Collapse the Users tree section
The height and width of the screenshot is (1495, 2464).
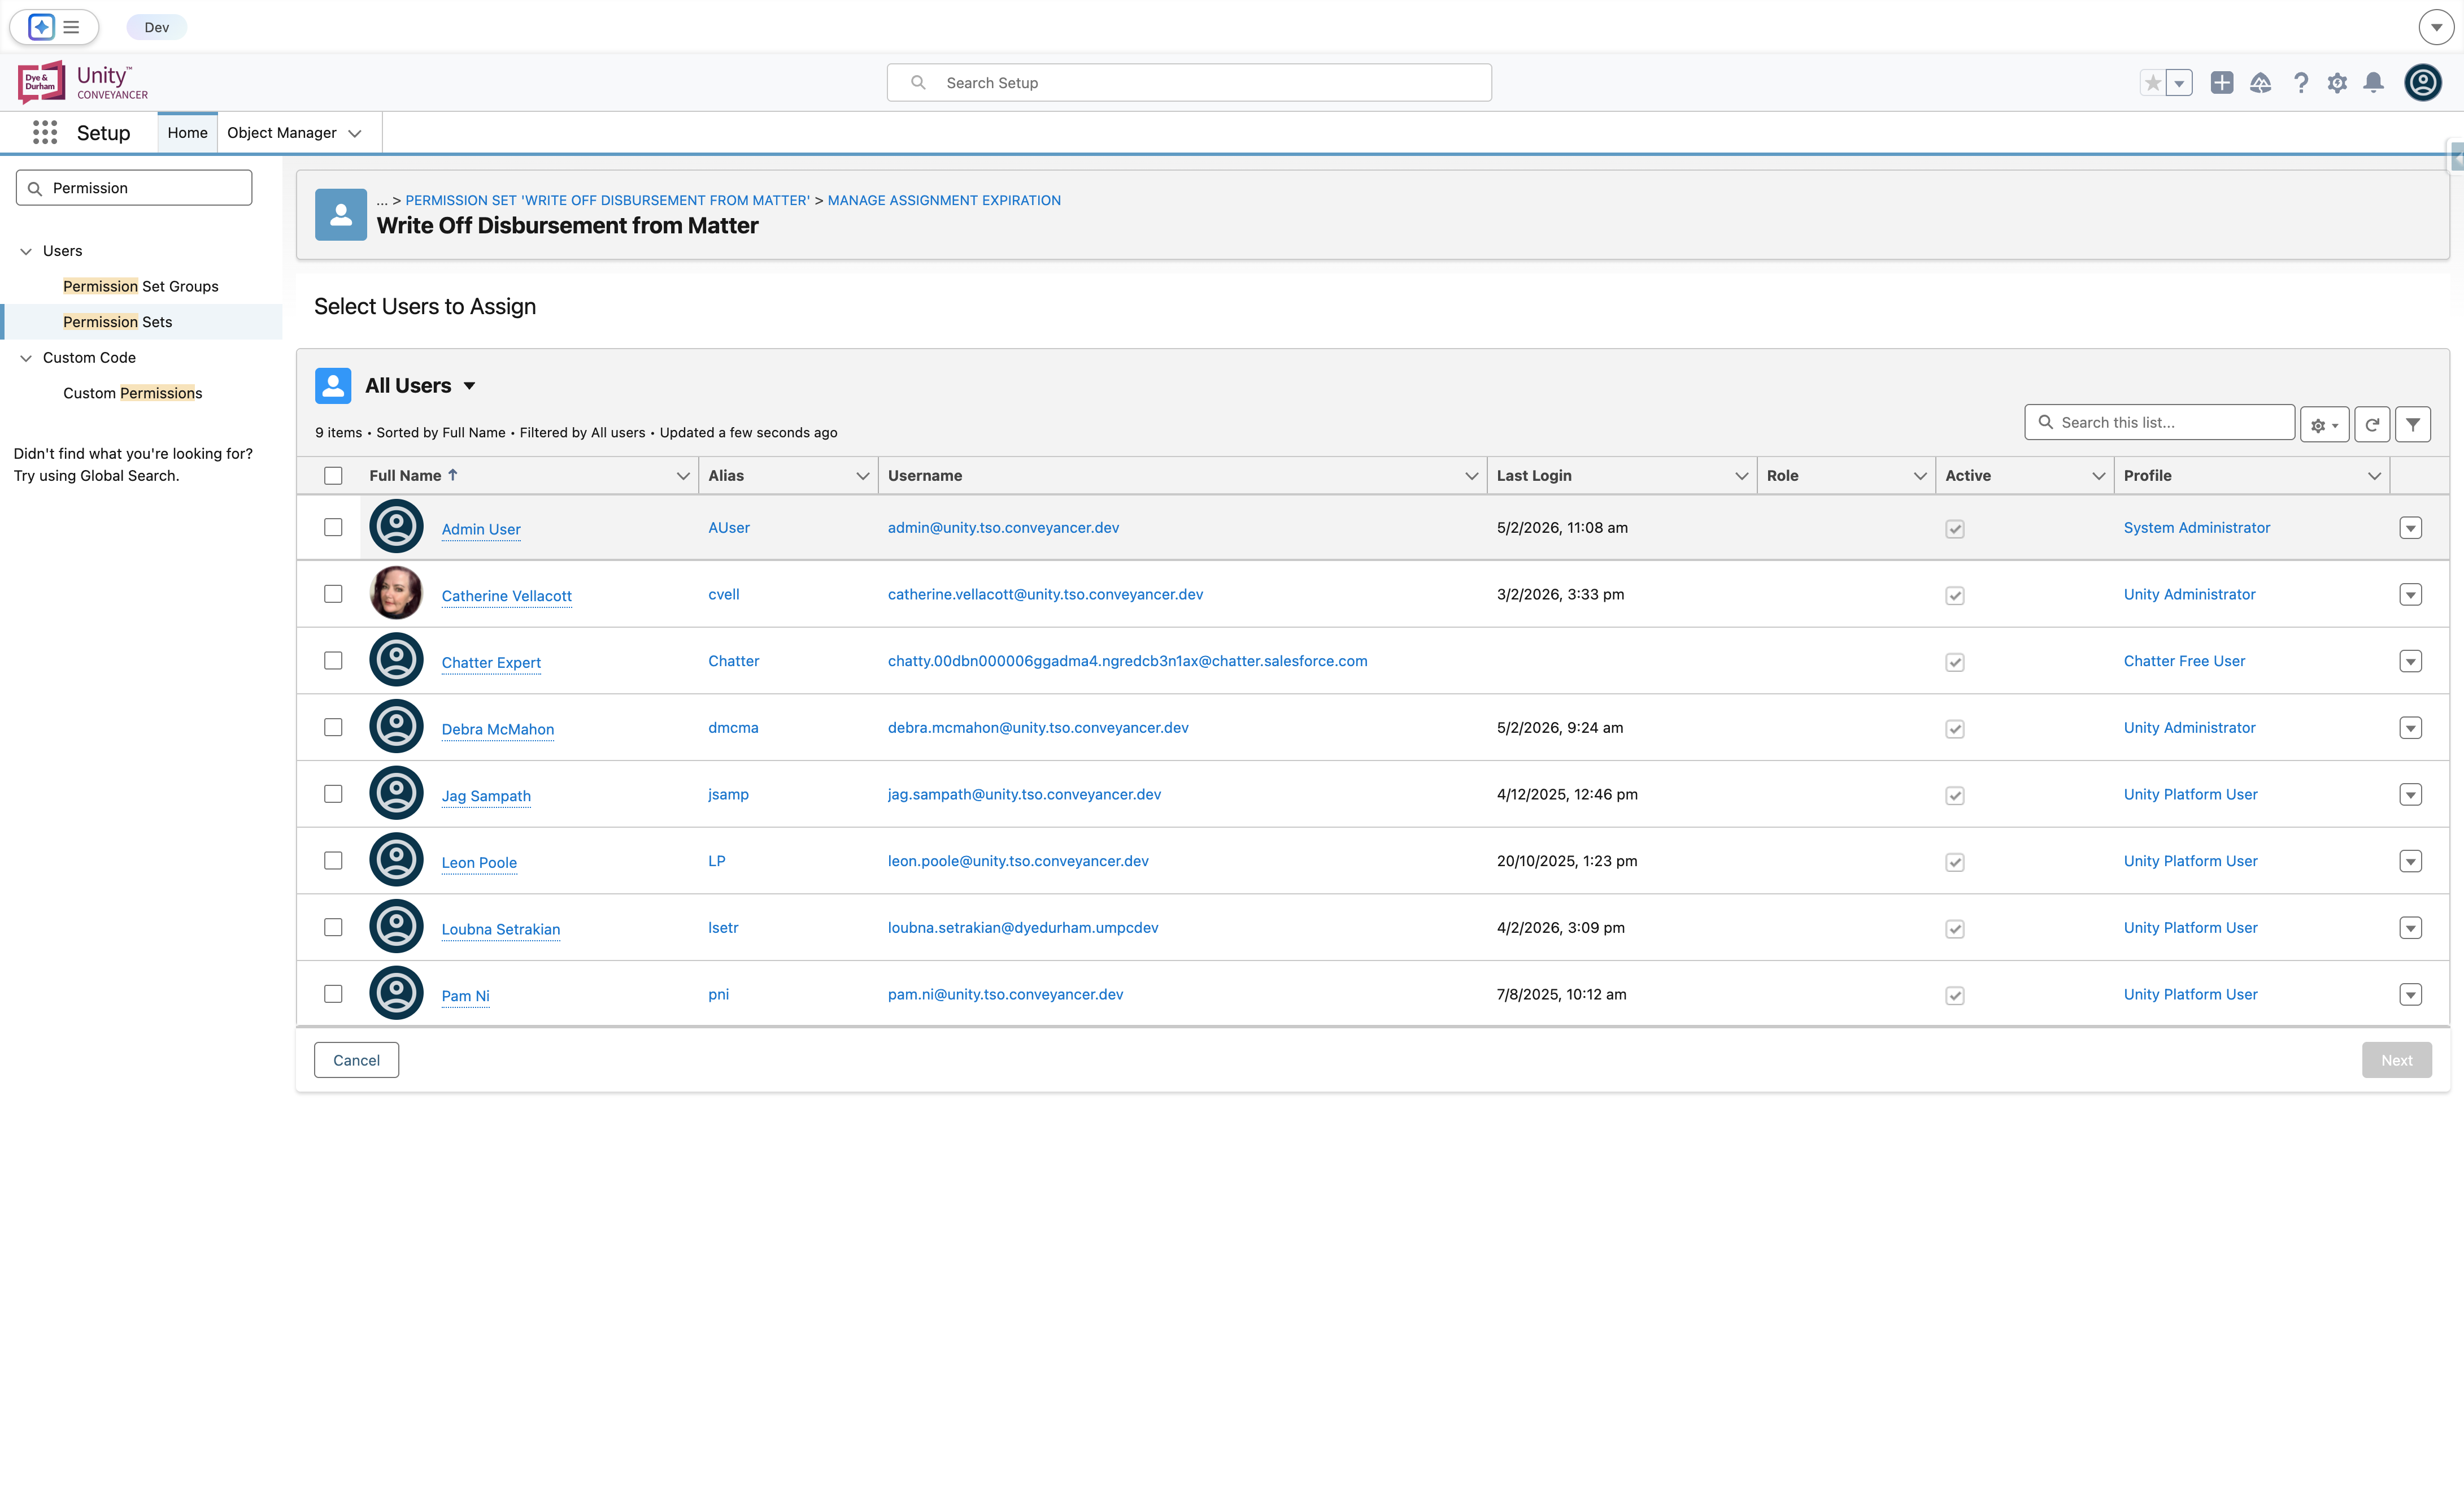[x=26, y=251]
